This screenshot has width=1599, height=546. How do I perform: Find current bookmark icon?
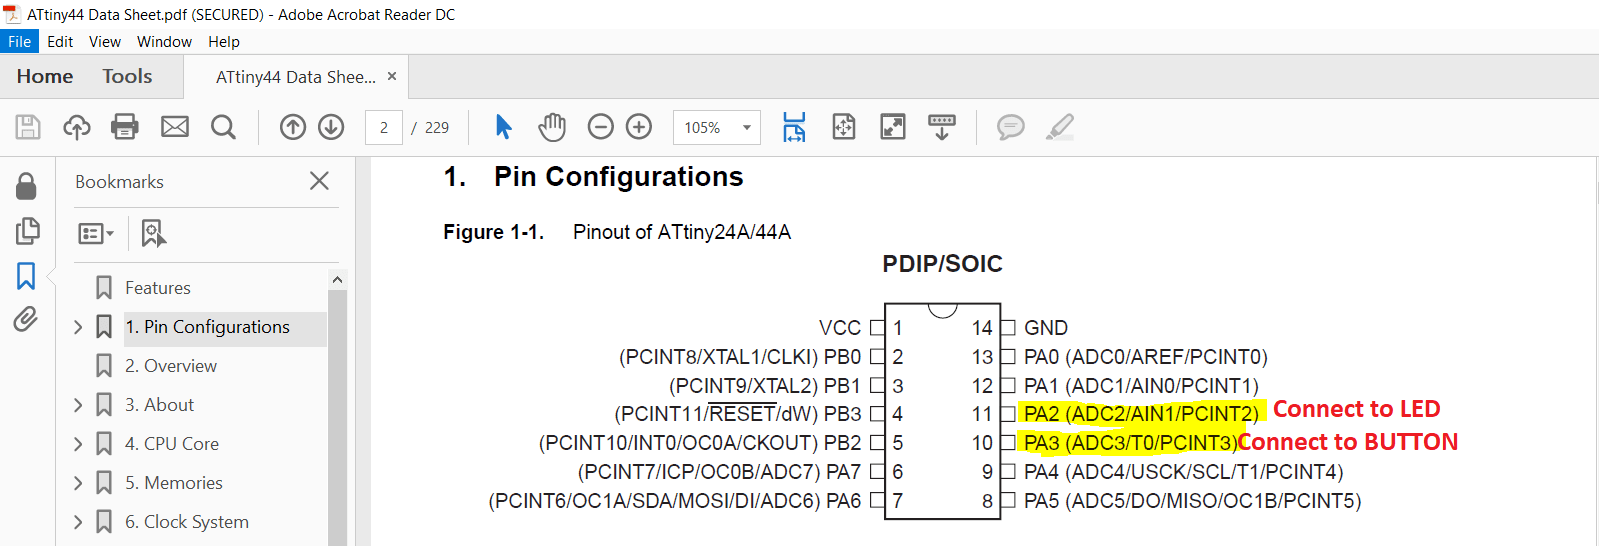[153, 233]
